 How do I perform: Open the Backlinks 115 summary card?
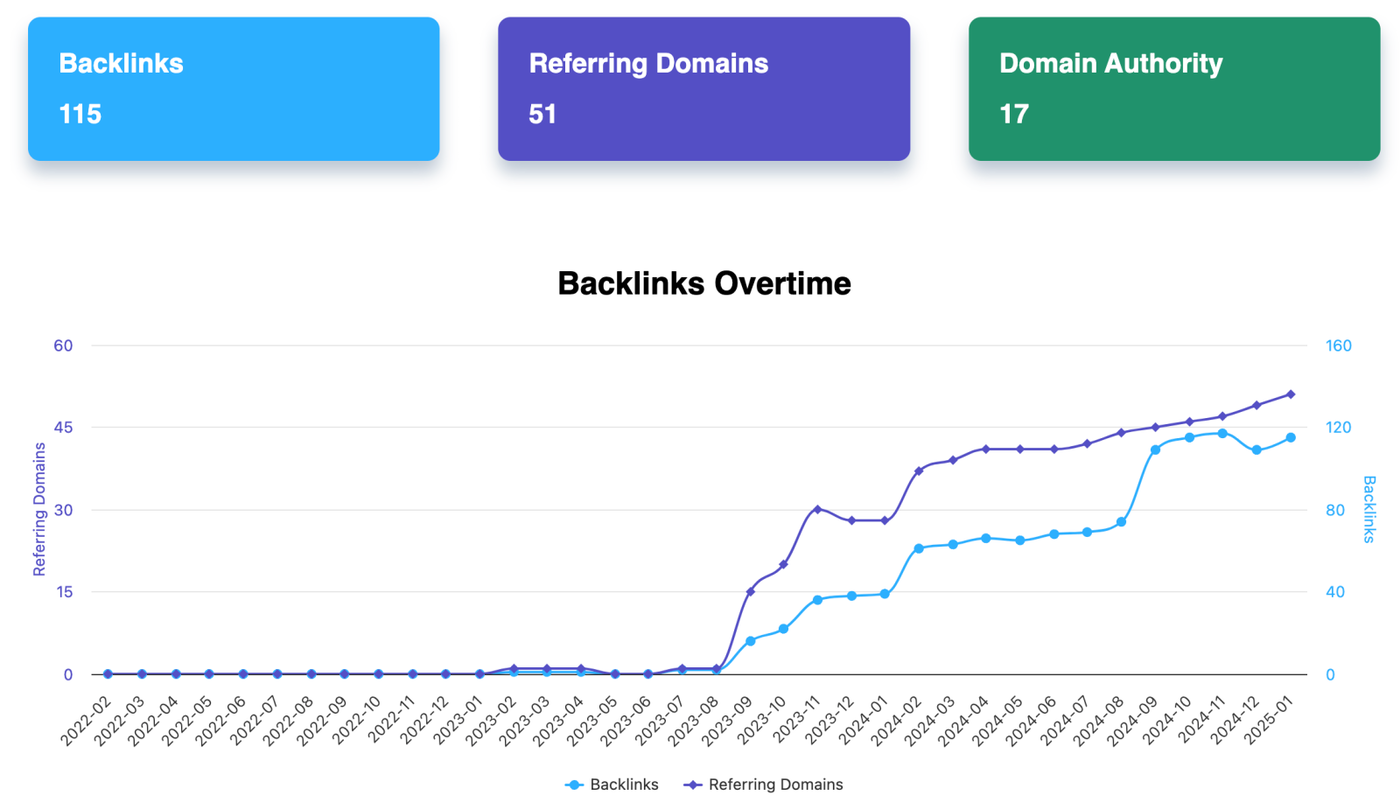point(233,89)
